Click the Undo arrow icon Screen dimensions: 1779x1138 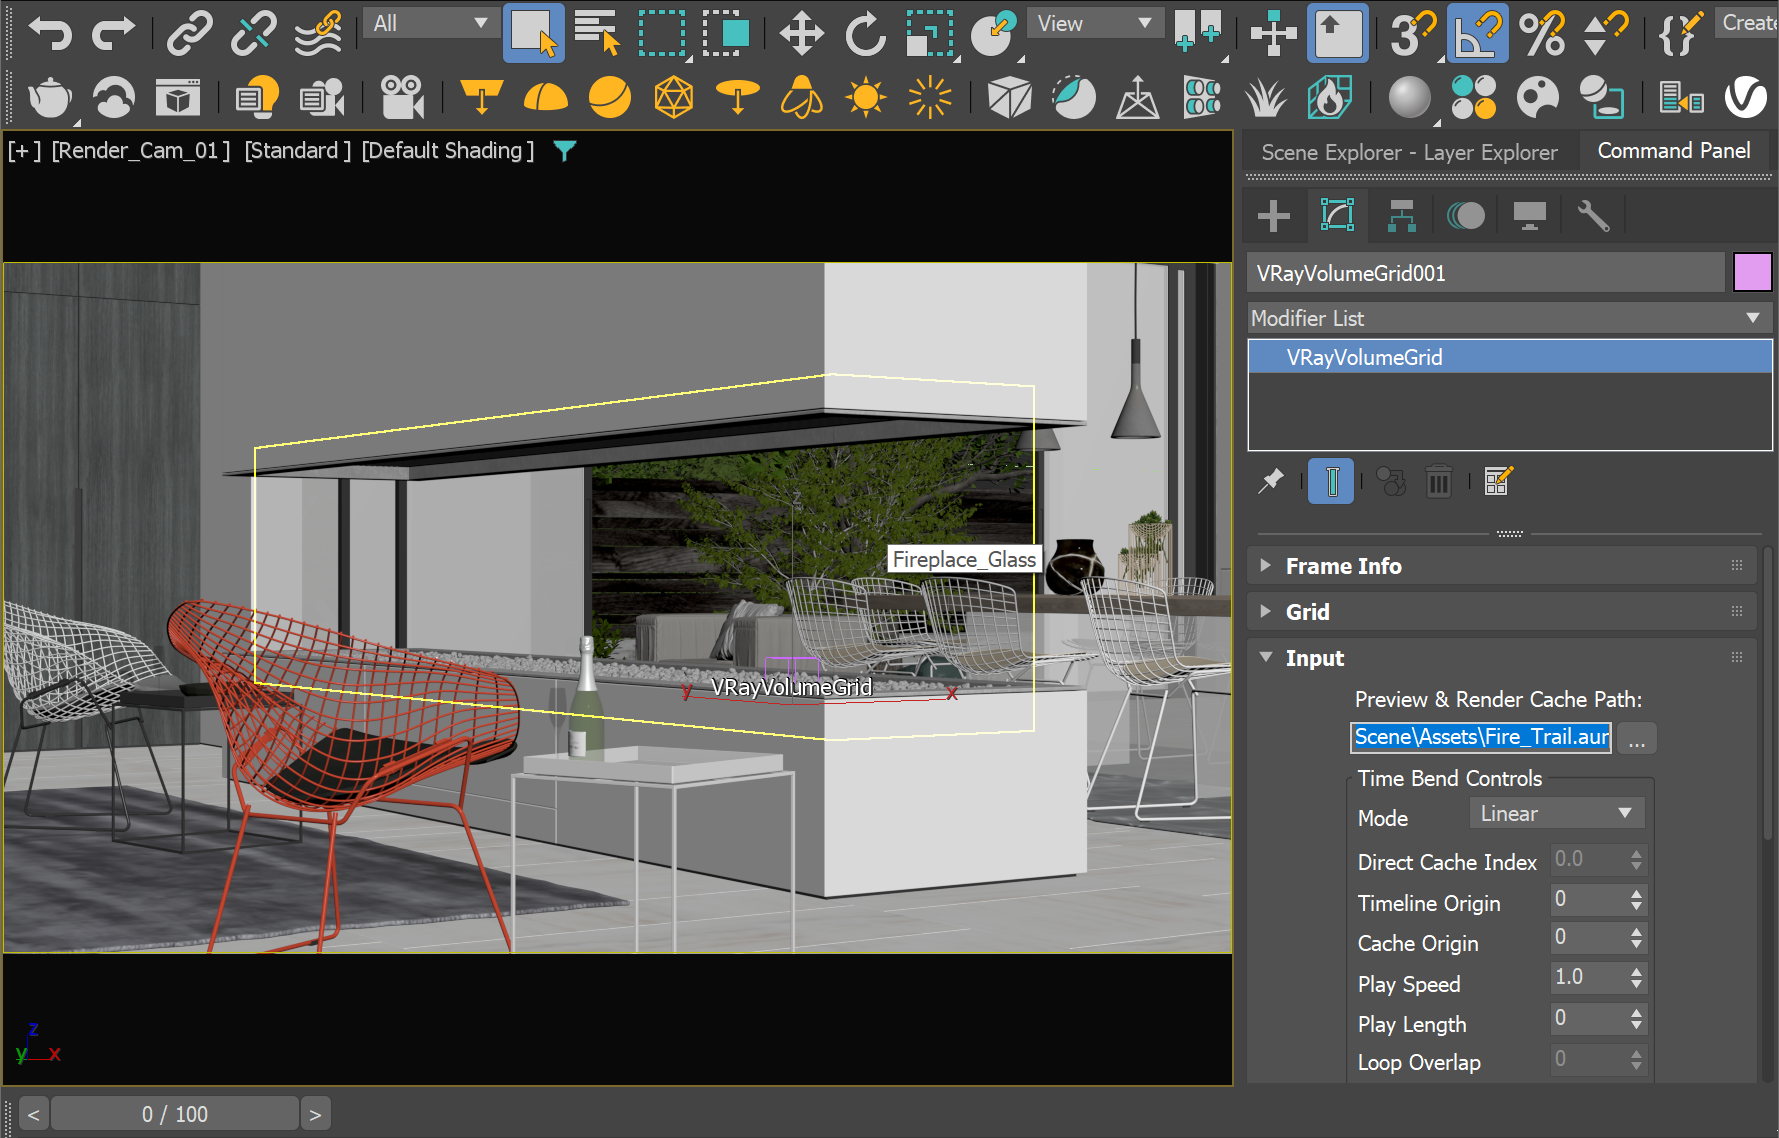click(50, 33)
